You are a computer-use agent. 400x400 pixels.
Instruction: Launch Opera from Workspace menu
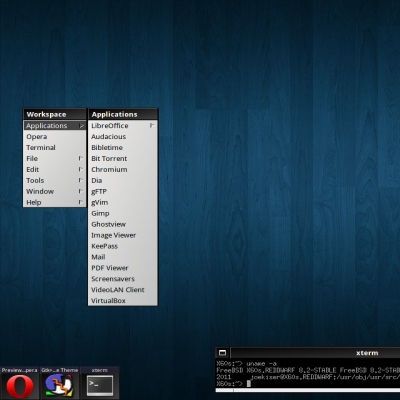(55, 137)
